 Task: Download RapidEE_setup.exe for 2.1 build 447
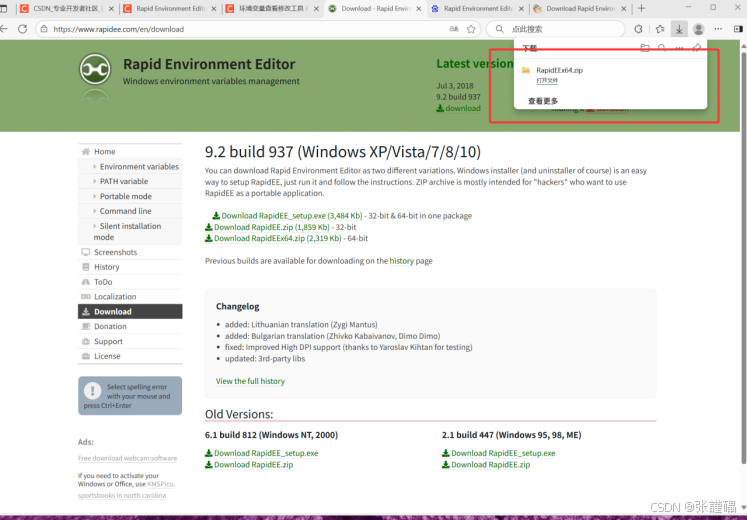[x=499, y=453]
